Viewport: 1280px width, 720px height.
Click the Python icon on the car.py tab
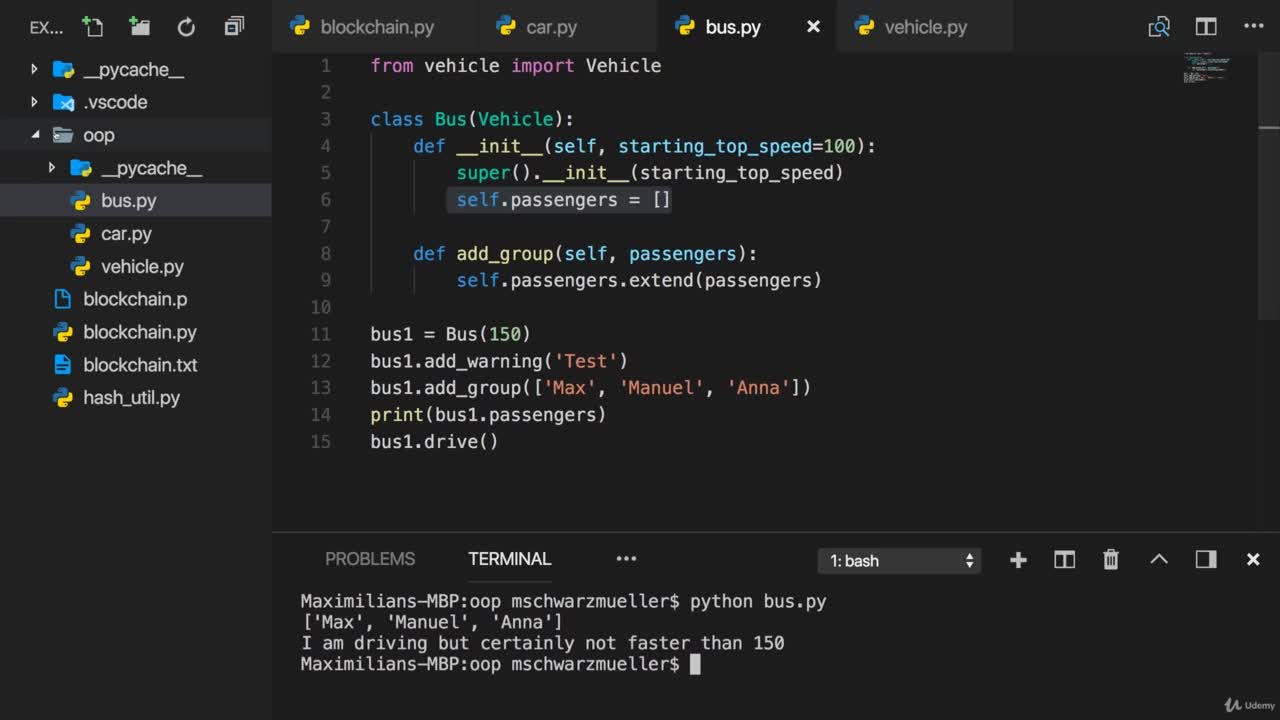tap(506, 26)
